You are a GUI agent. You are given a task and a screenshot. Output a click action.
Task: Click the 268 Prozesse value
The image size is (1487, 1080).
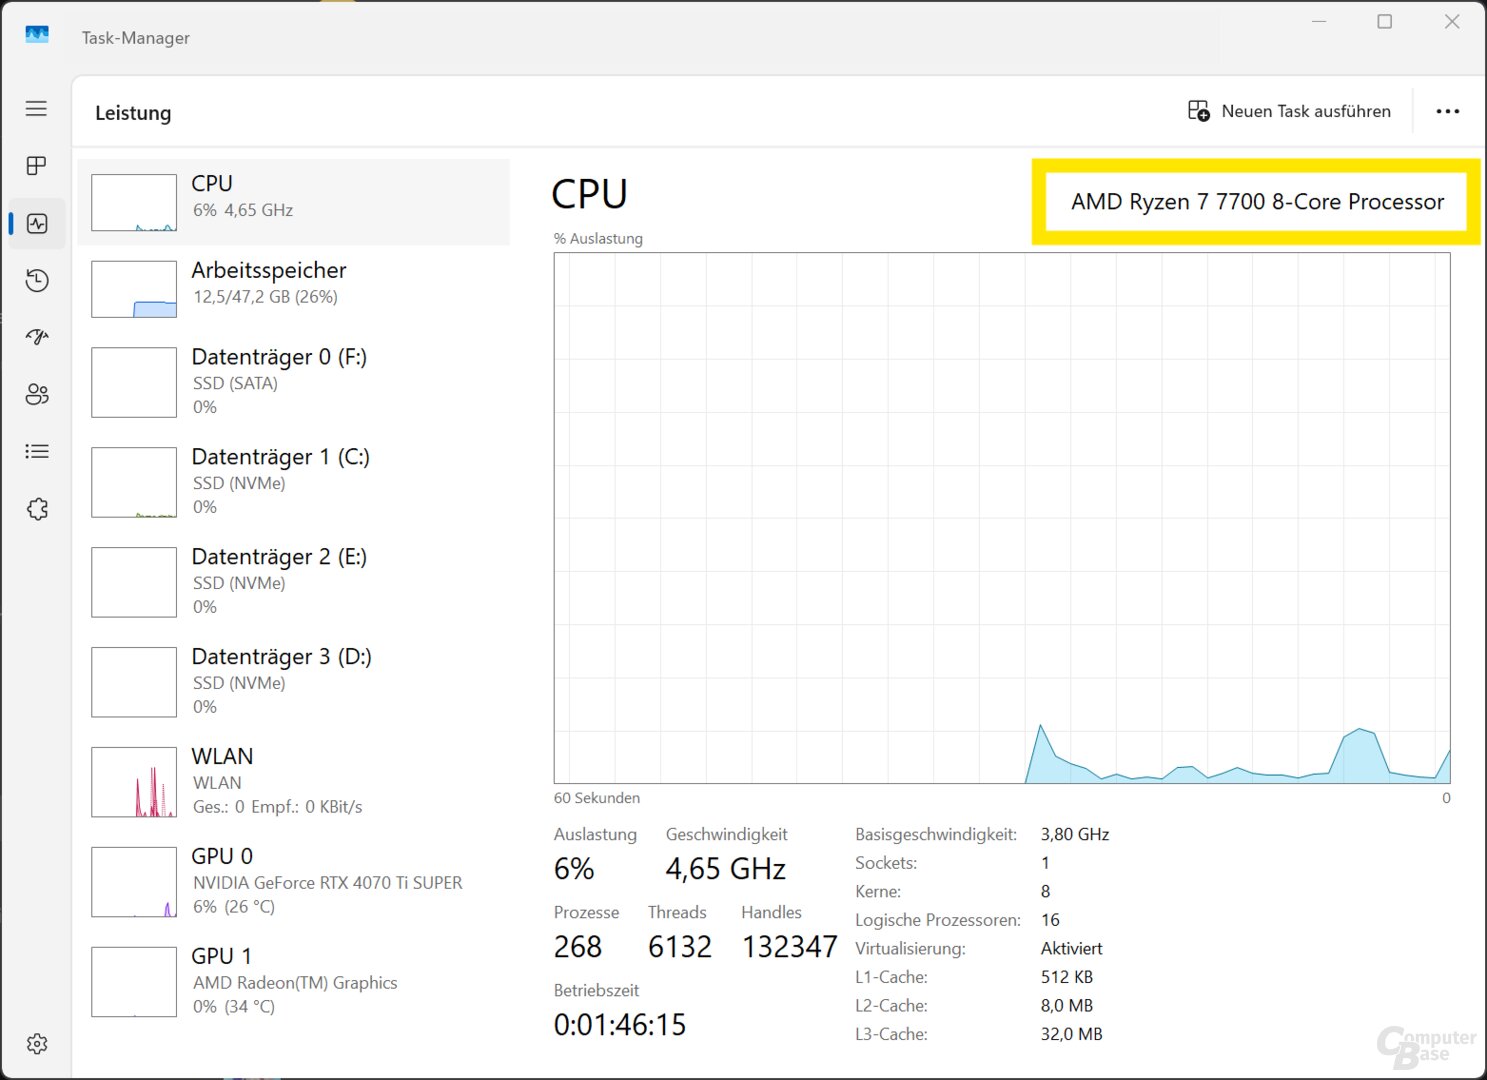point(578,947)
